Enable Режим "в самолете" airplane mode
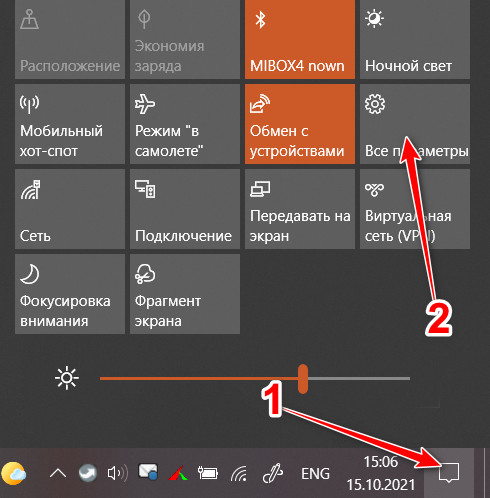This screenshot has width=490, height=498. click(185, 124)
